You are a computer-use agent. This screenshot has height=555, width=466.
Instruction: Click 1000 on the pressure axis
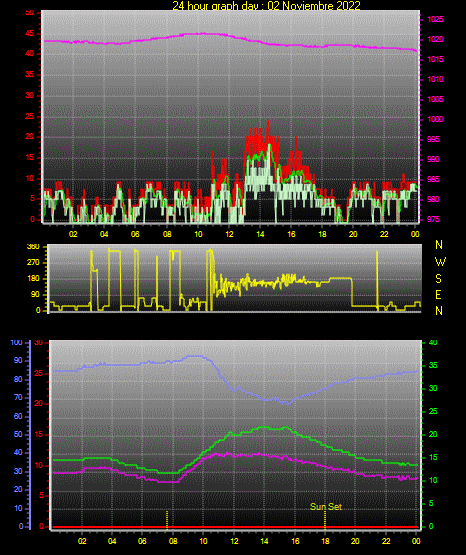click(435, 119)
